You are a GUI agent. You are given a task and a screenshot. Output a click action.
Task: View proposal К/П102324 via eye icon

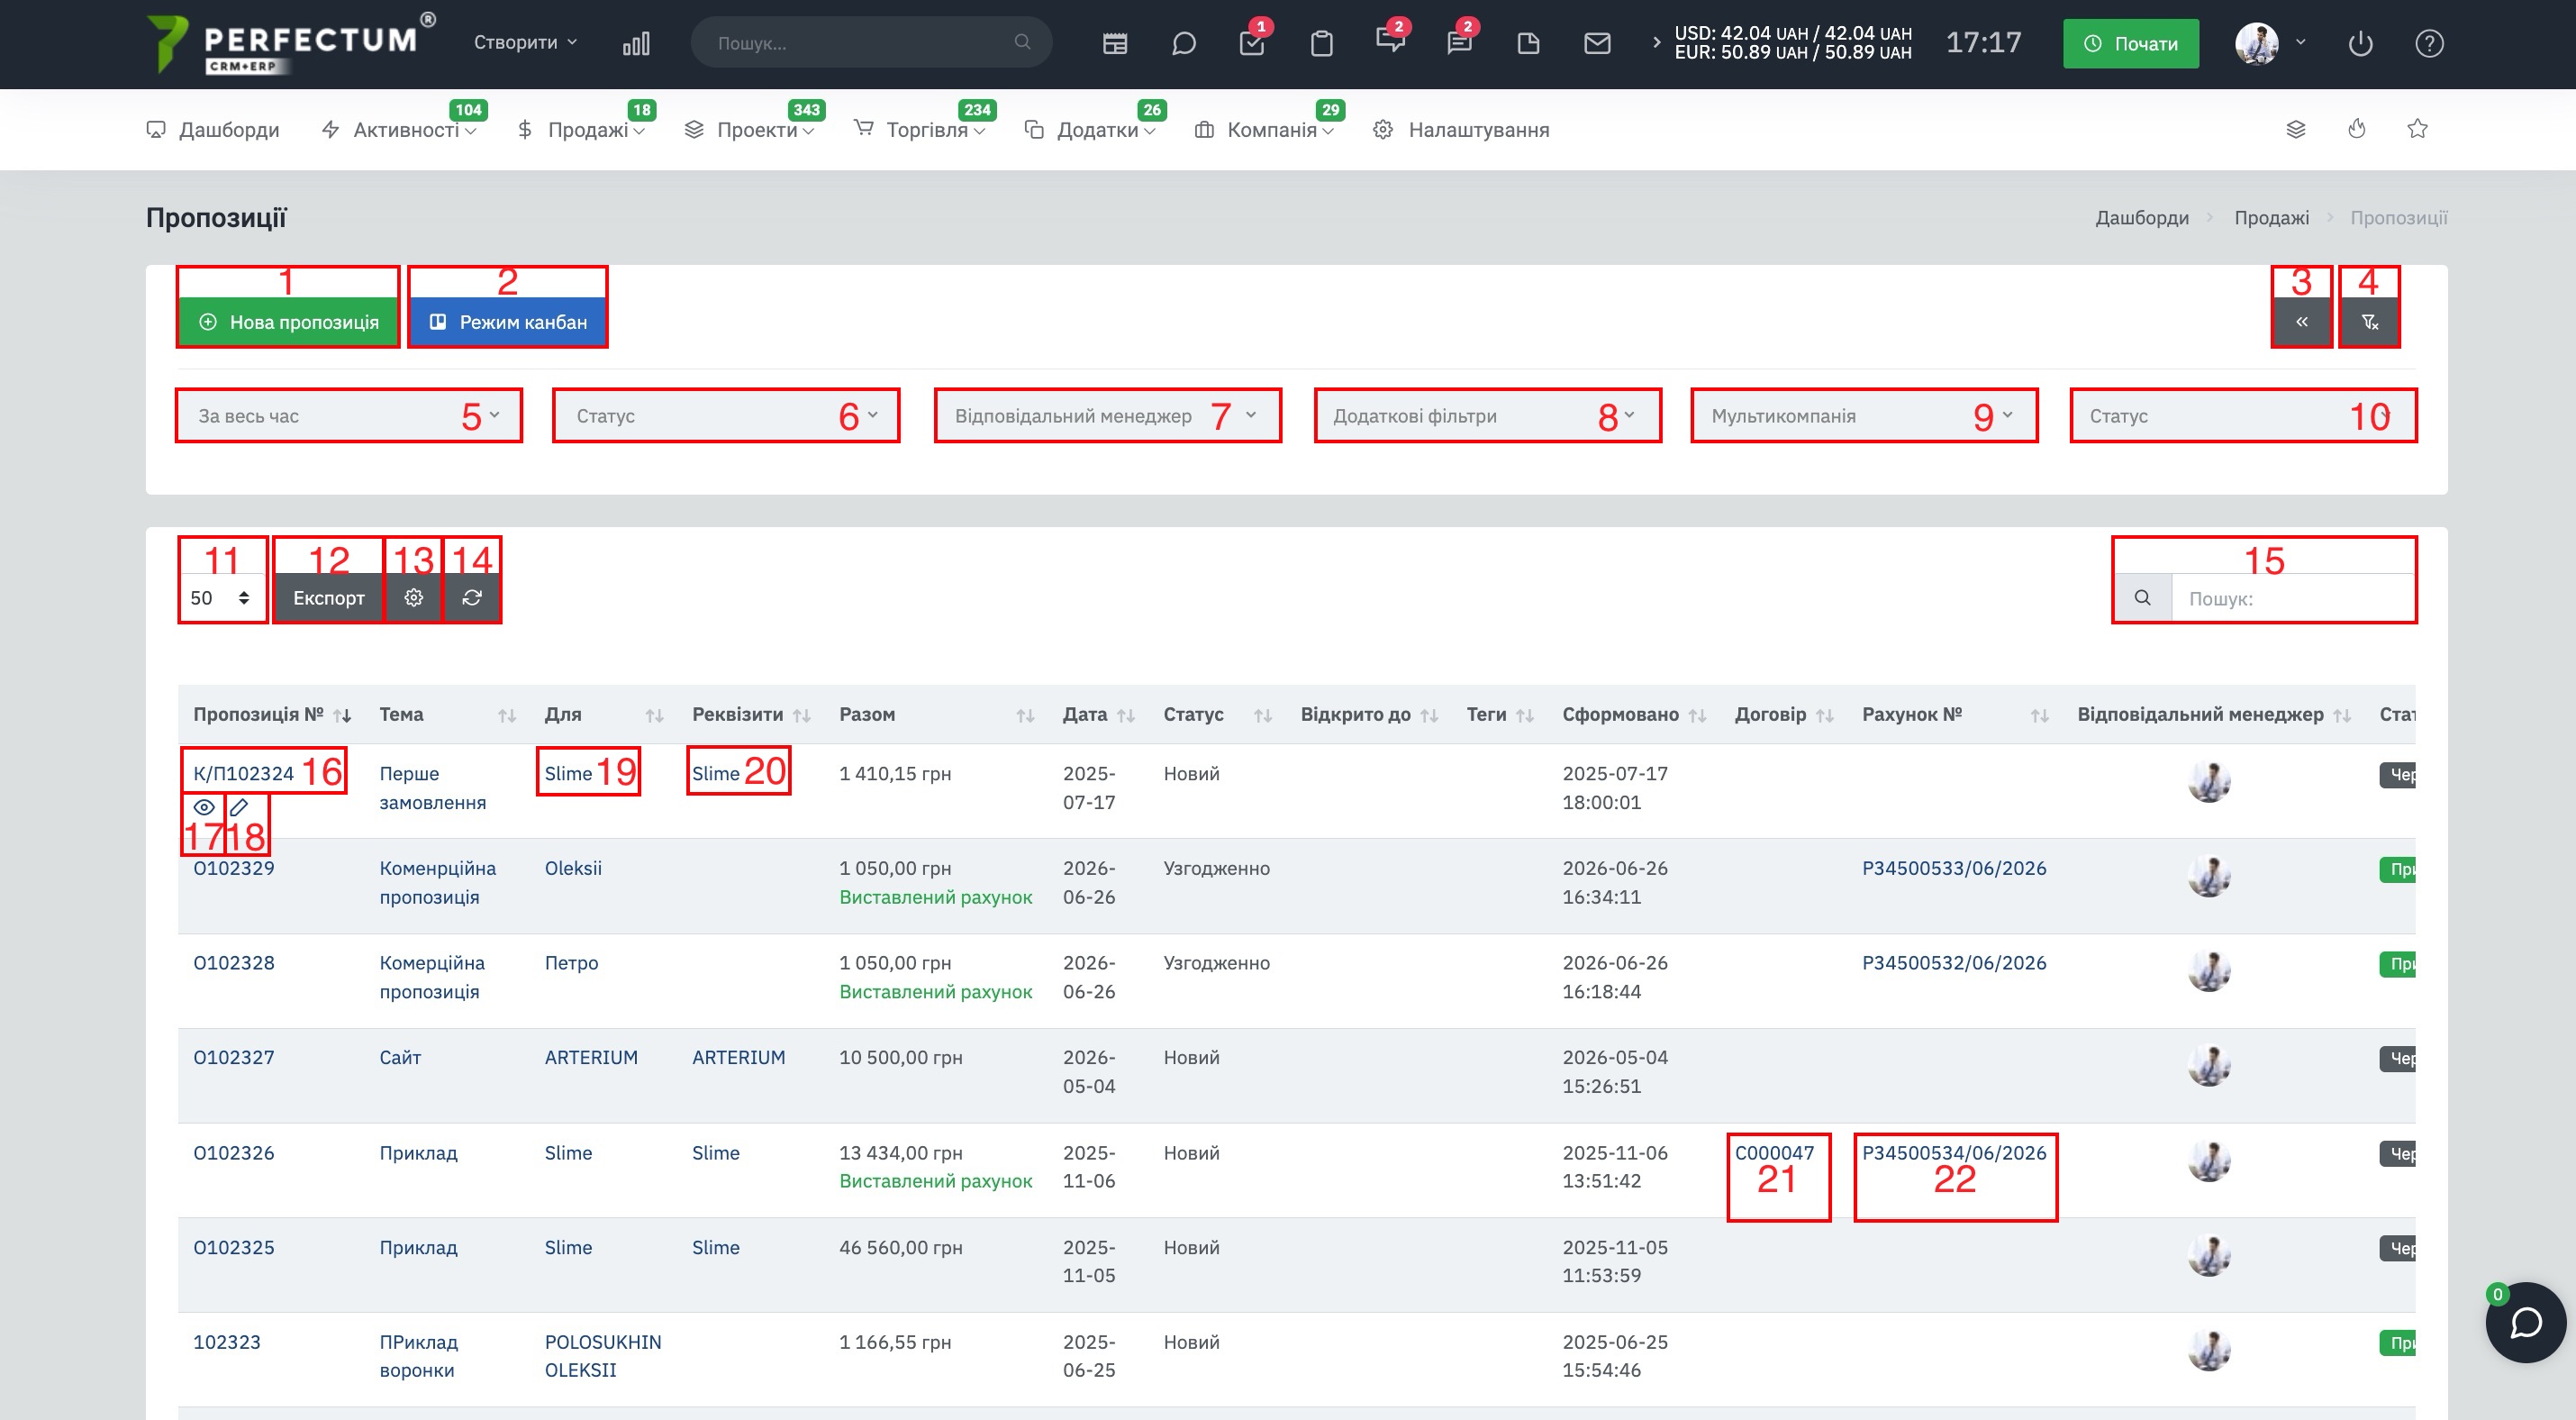tap(204, 807)
